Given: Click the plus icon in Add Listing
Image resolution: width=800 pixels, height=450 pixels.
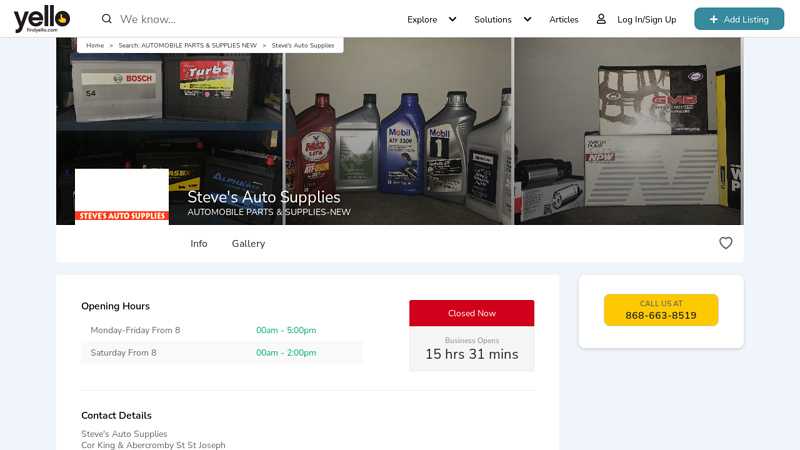Looking at the screenshot, I should pos(713,19).
